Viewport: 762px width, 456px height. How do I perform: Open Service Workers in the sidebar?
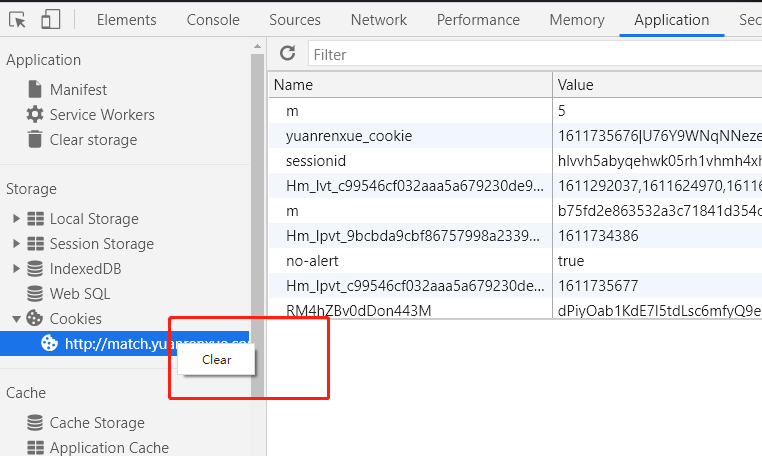click(102, 115)
